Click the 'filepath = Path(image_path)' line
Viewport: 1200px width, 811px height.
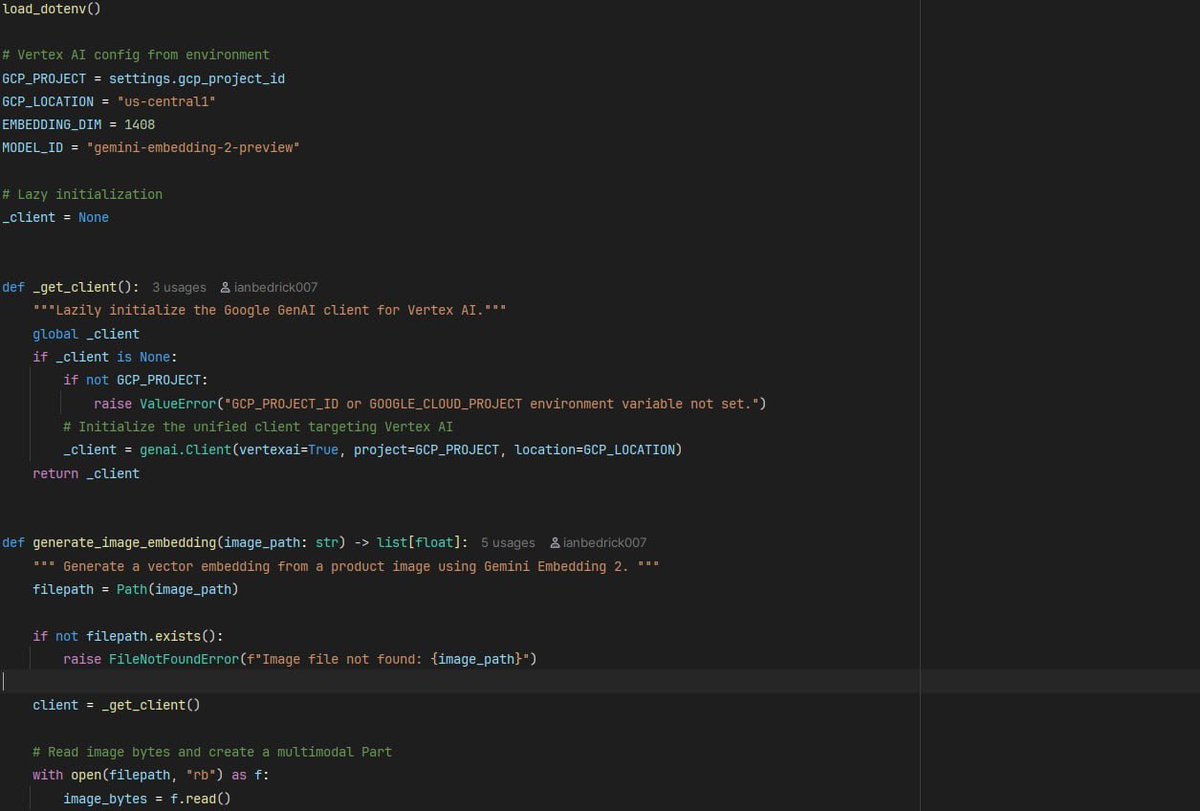[136, 589]
